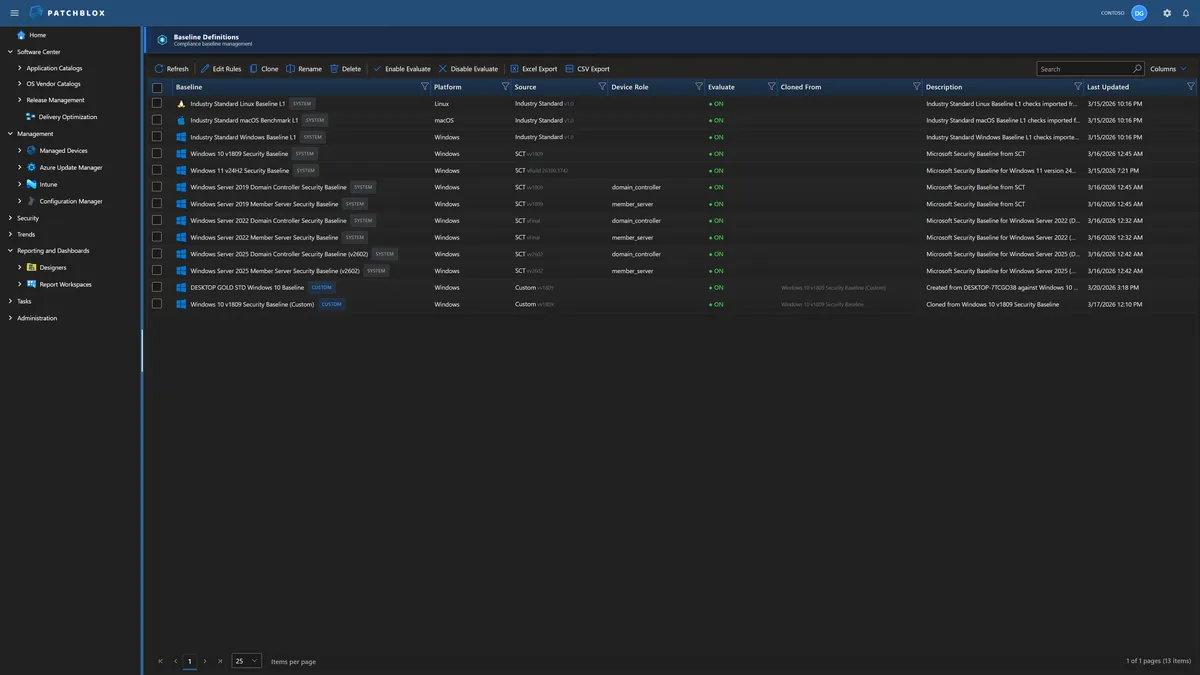Click Disable Evaluate
The height and width of the screenshot is (675, 1200).
468,69
